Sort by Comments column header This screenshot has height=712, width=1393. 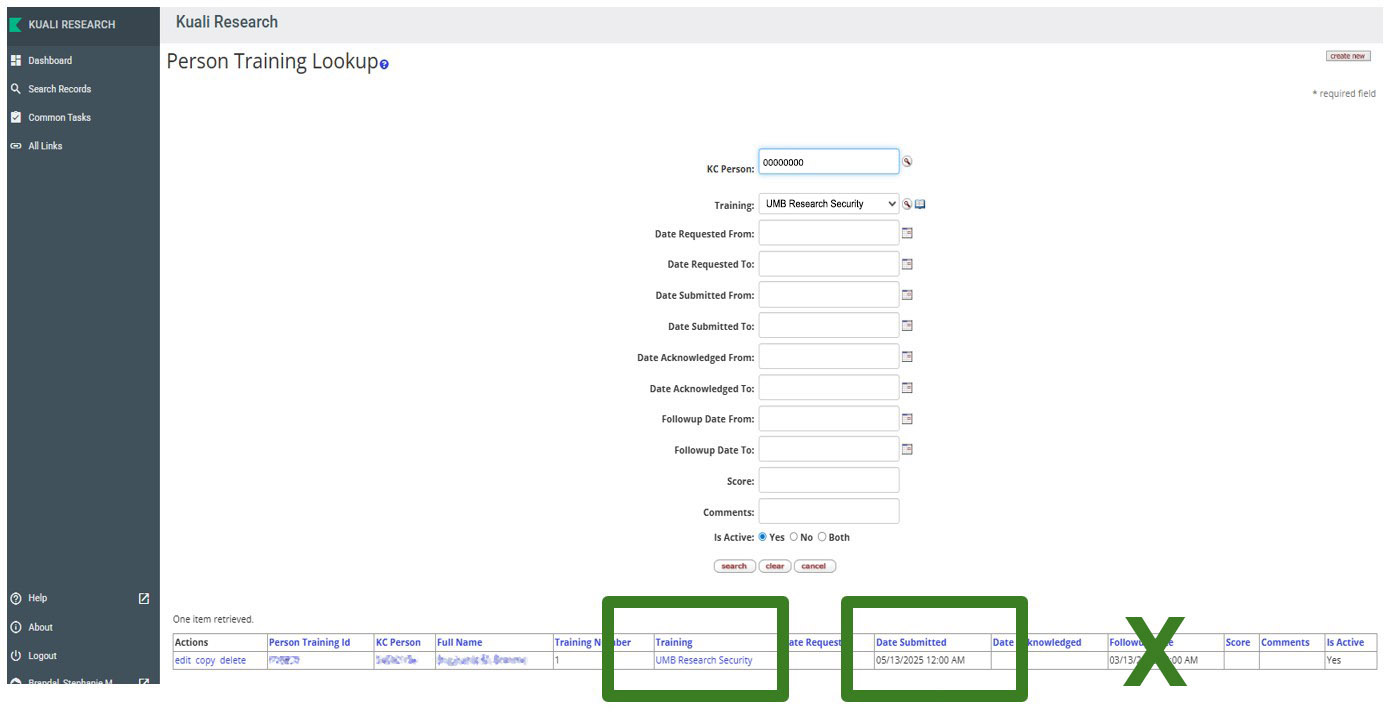point(1285,642)
